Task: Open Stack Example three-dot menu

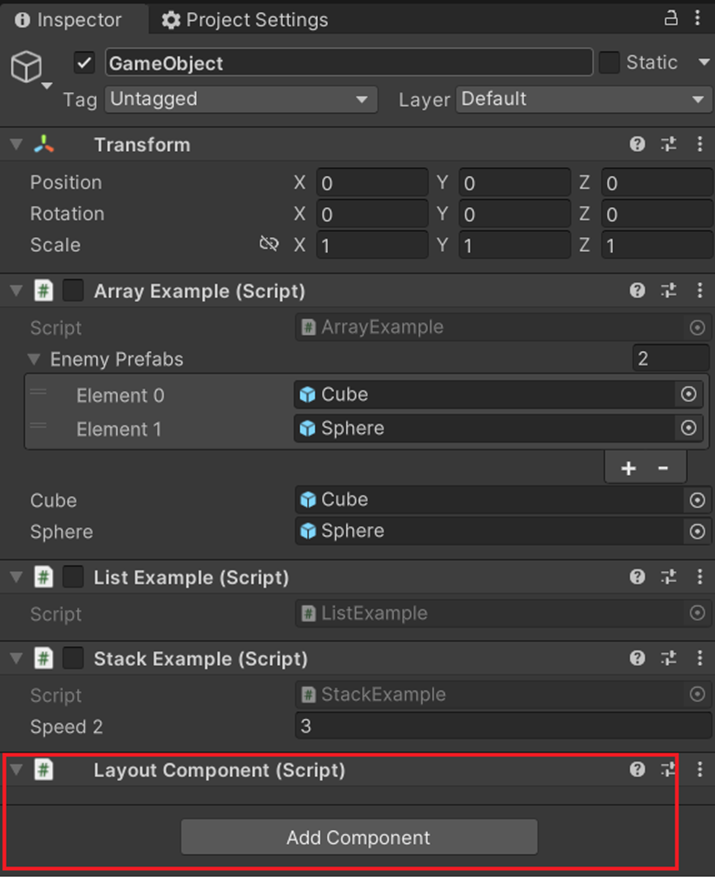Action: pos(700,658)
